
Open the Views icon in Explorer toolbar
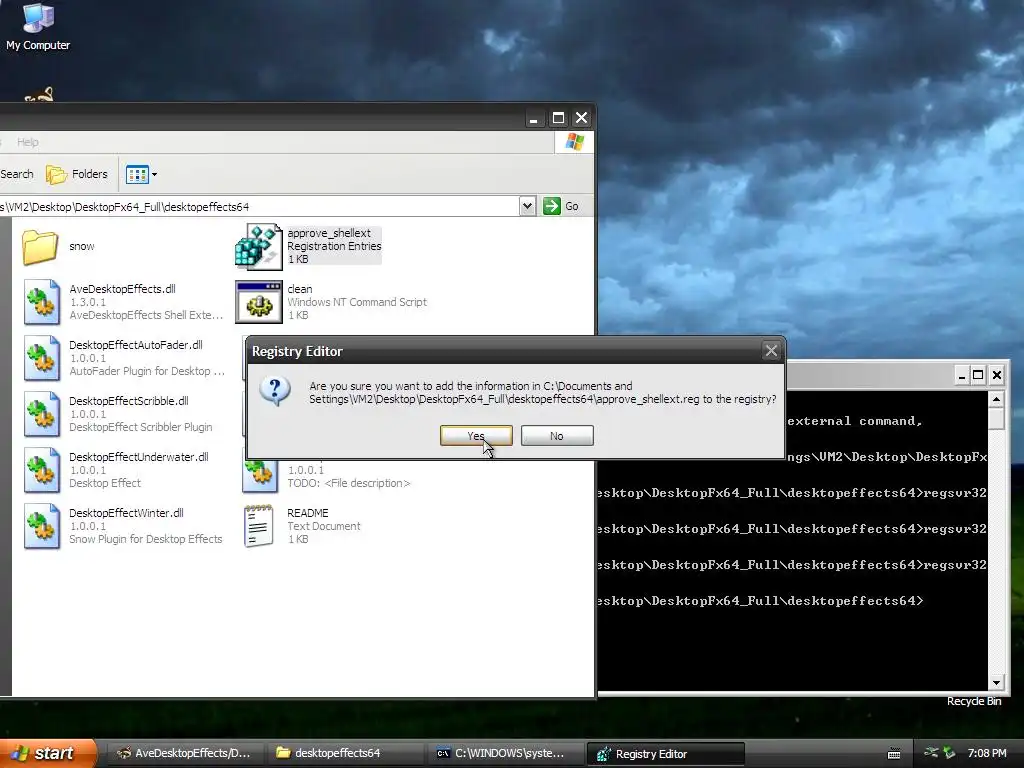(x=137, y=174)
